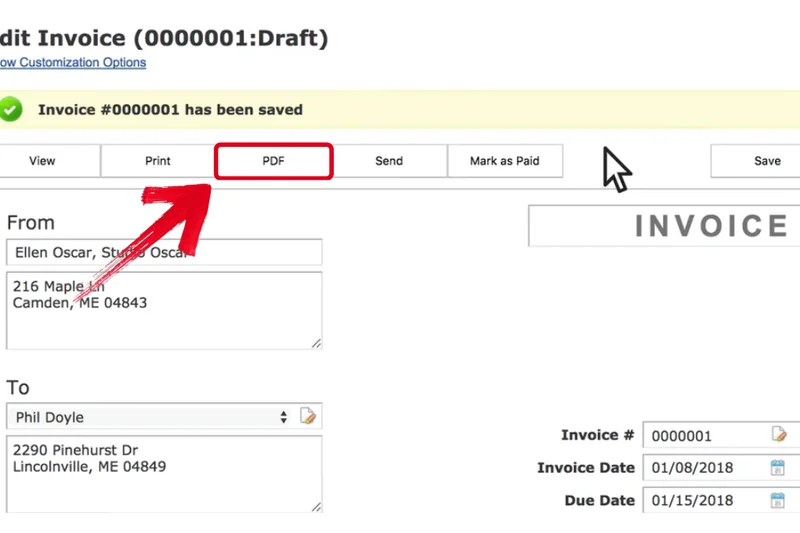The image size is (800, 533).
Task: Open the invoice View mode
Action: (x=42, y=161)
